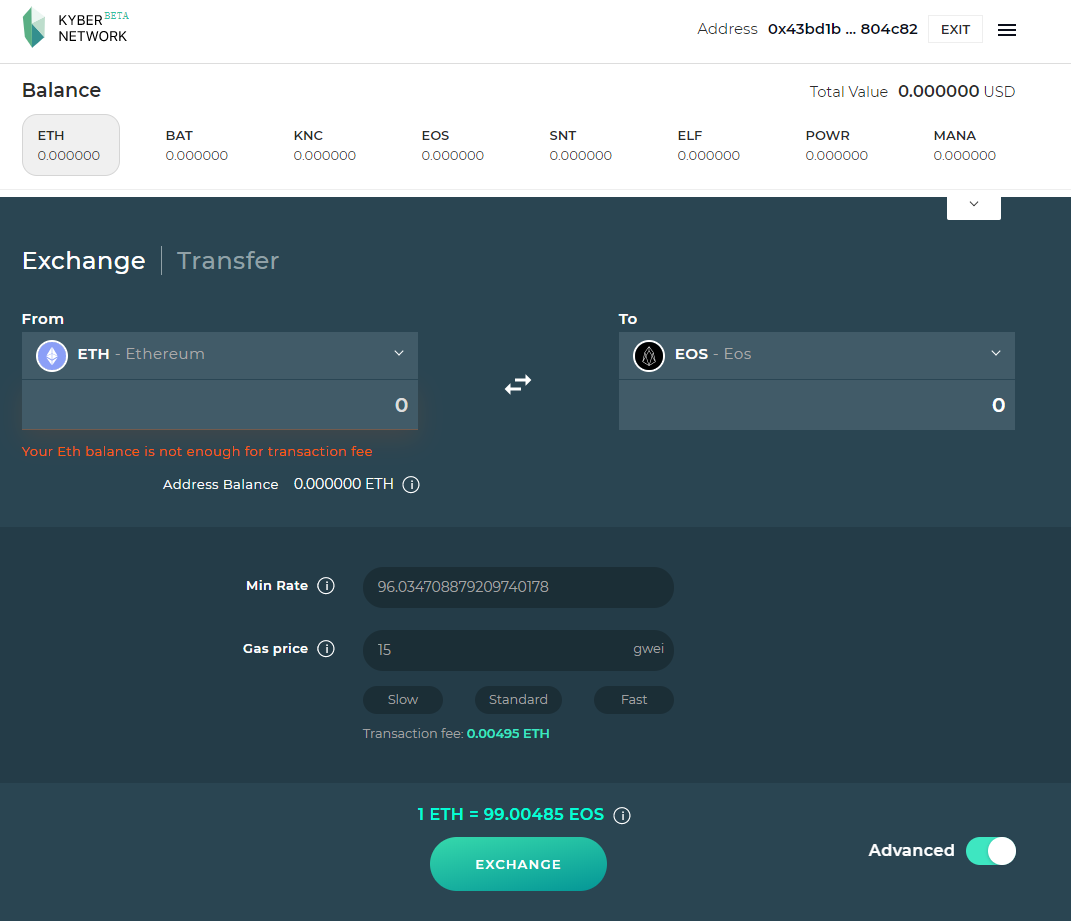The height and width of the screenshot is (921, 1071).
Task: Click the Transaction fee 0.00495 ETH value
Action: click(508, 734)
